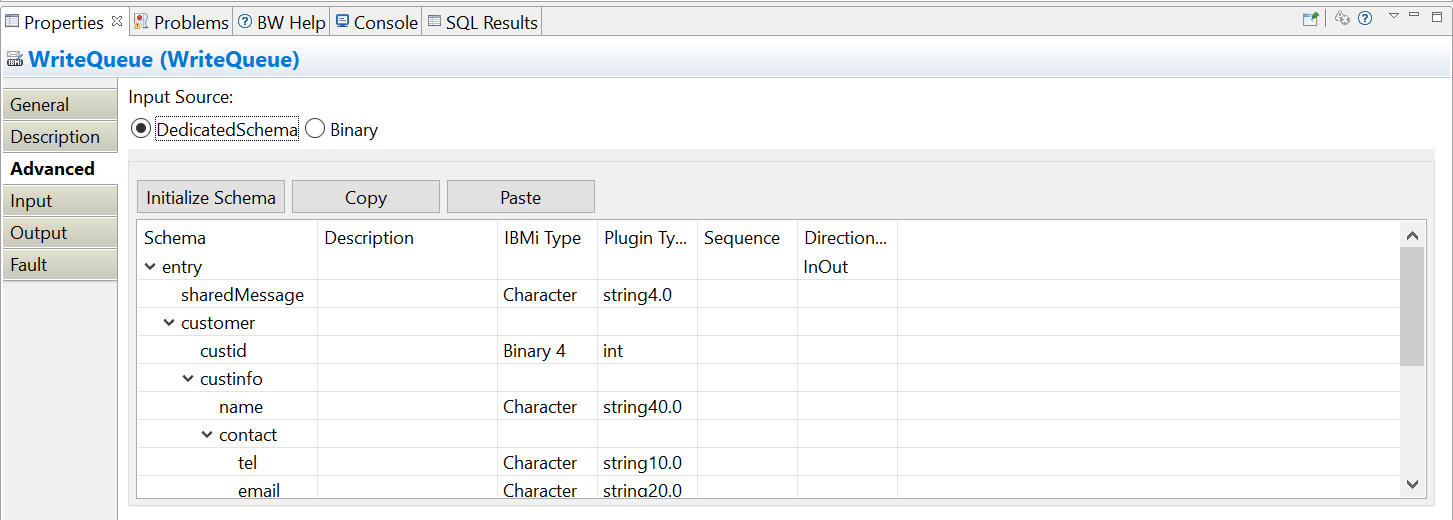Select the DedicatedSchema radio button
The width and height of the screenshot is (1453, 520).
click(141, 130)
